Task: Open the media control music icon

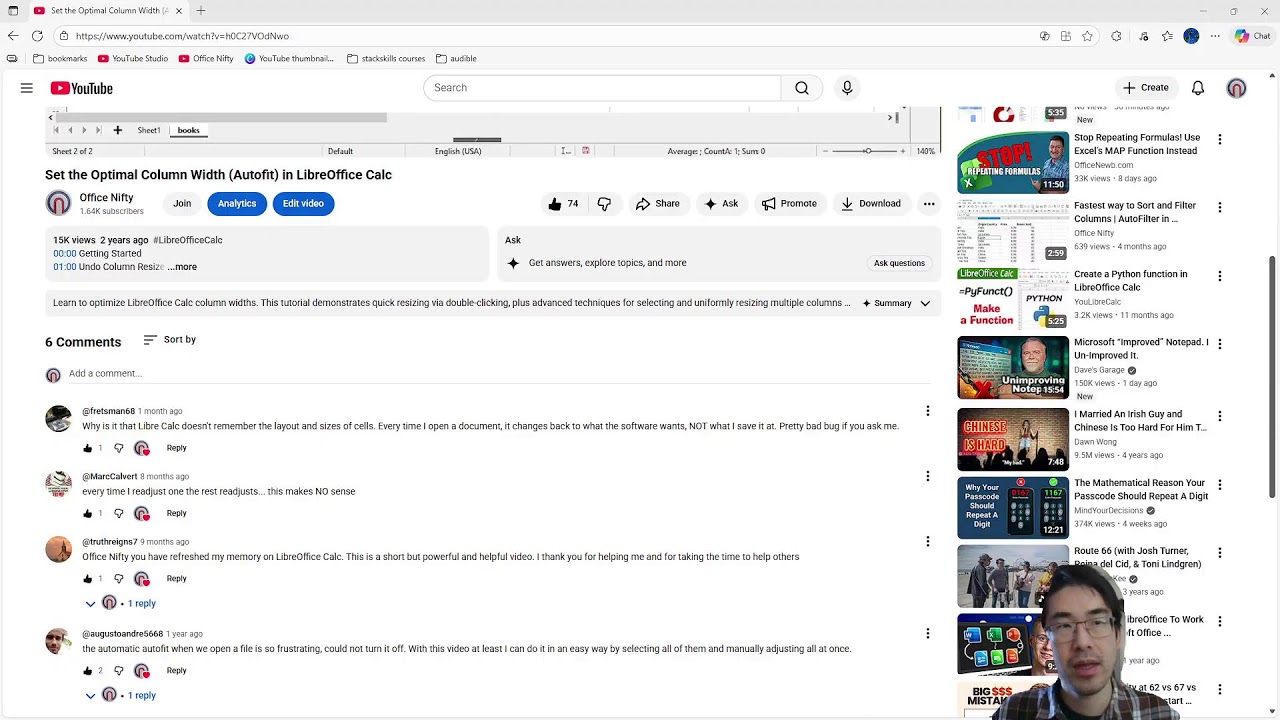Action: (1144, 36)
